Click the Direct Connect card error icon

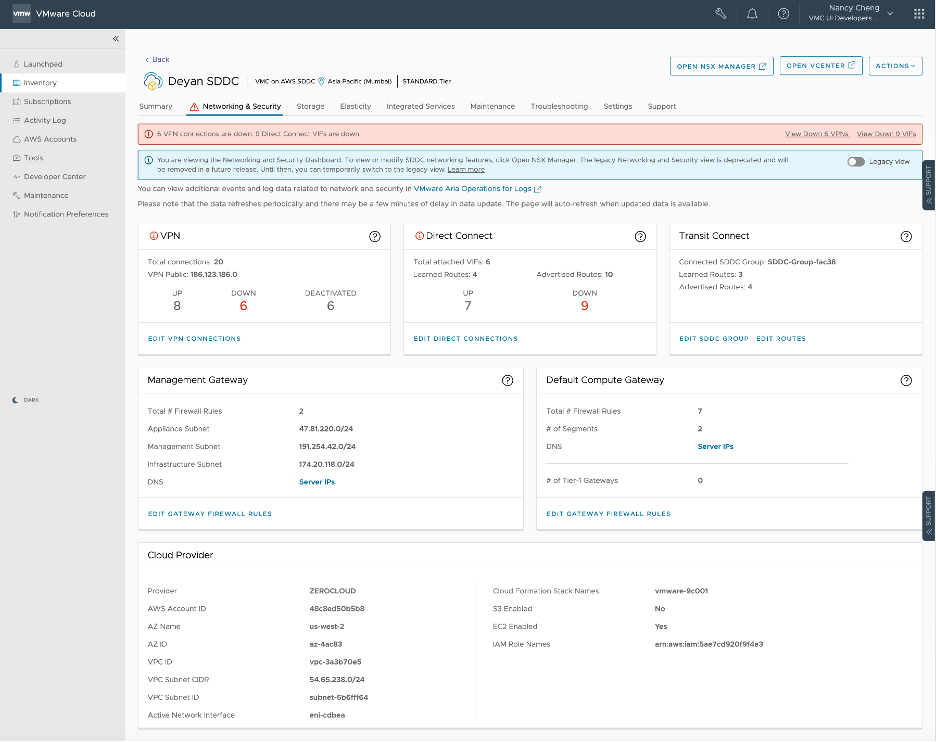click(419, 236)
